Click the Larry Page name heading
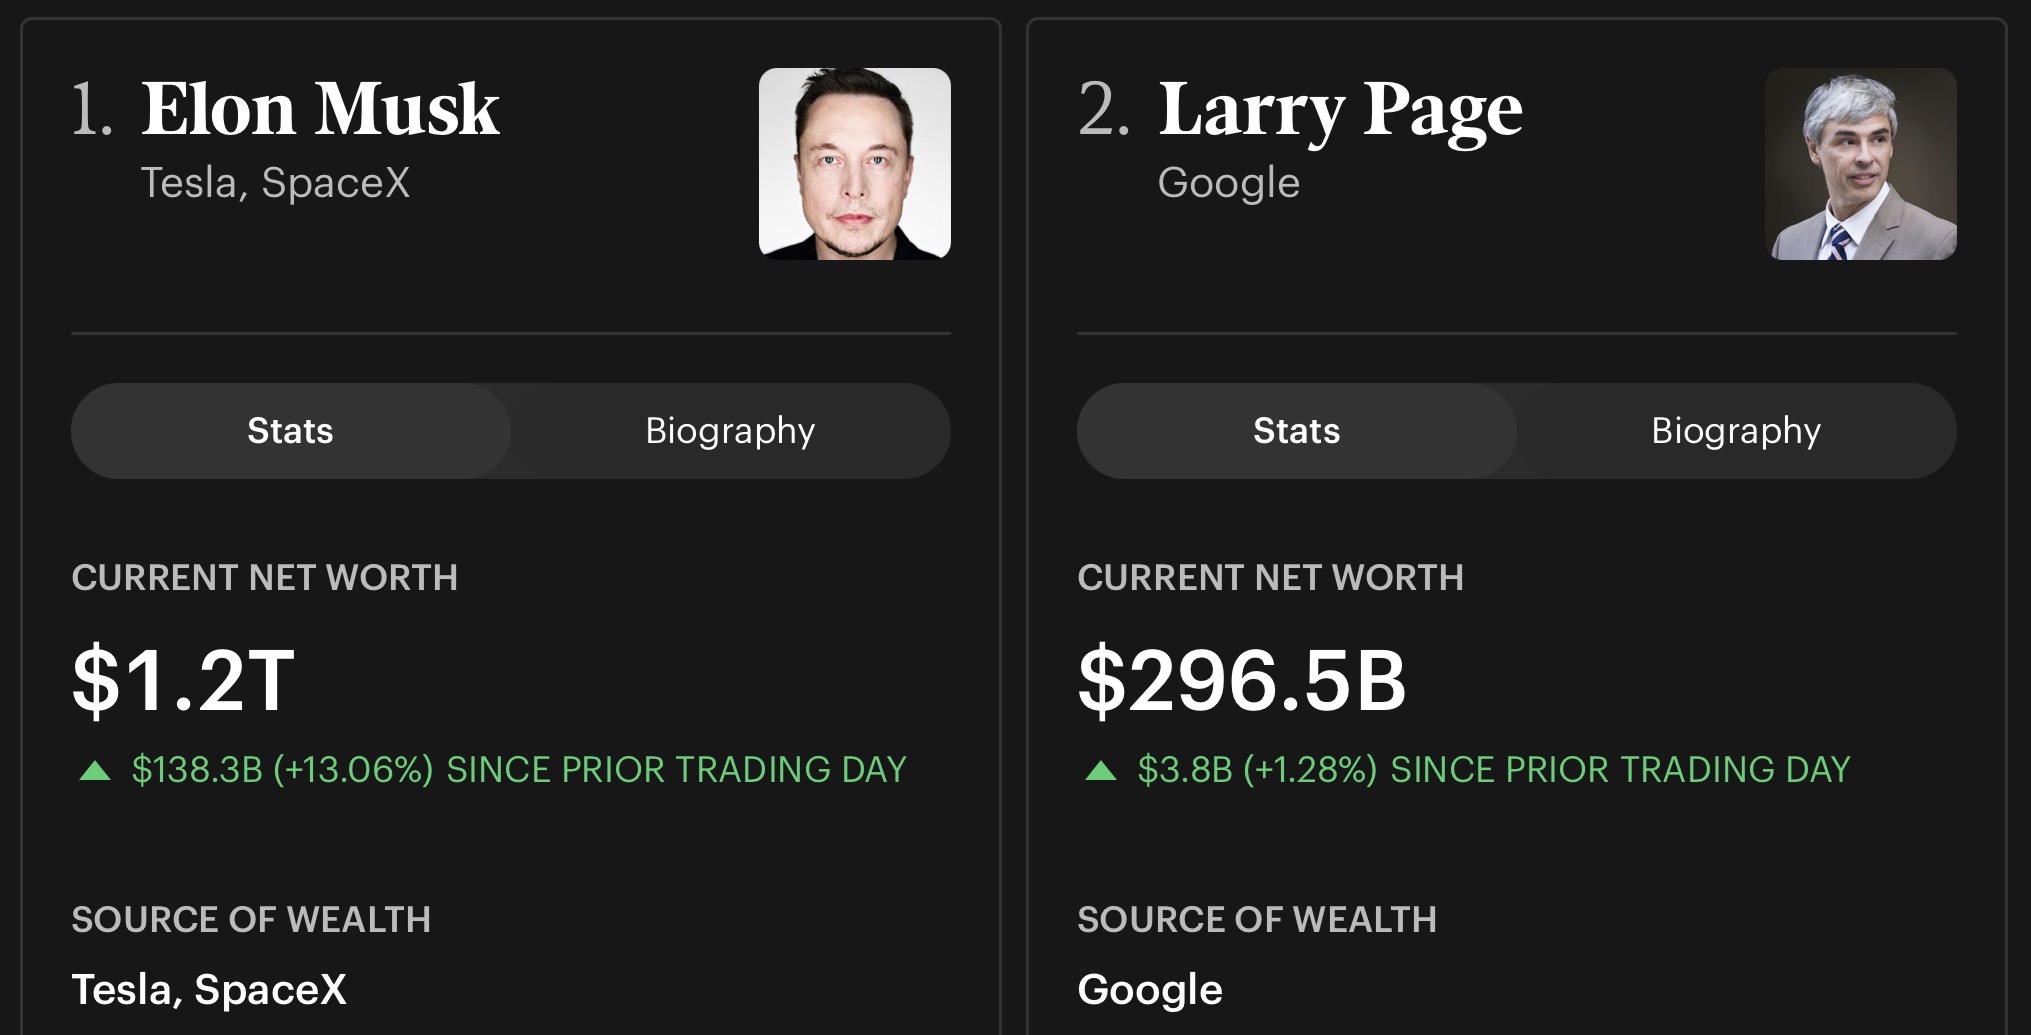This screenshot has width=2031, height=1035. 1340,112
